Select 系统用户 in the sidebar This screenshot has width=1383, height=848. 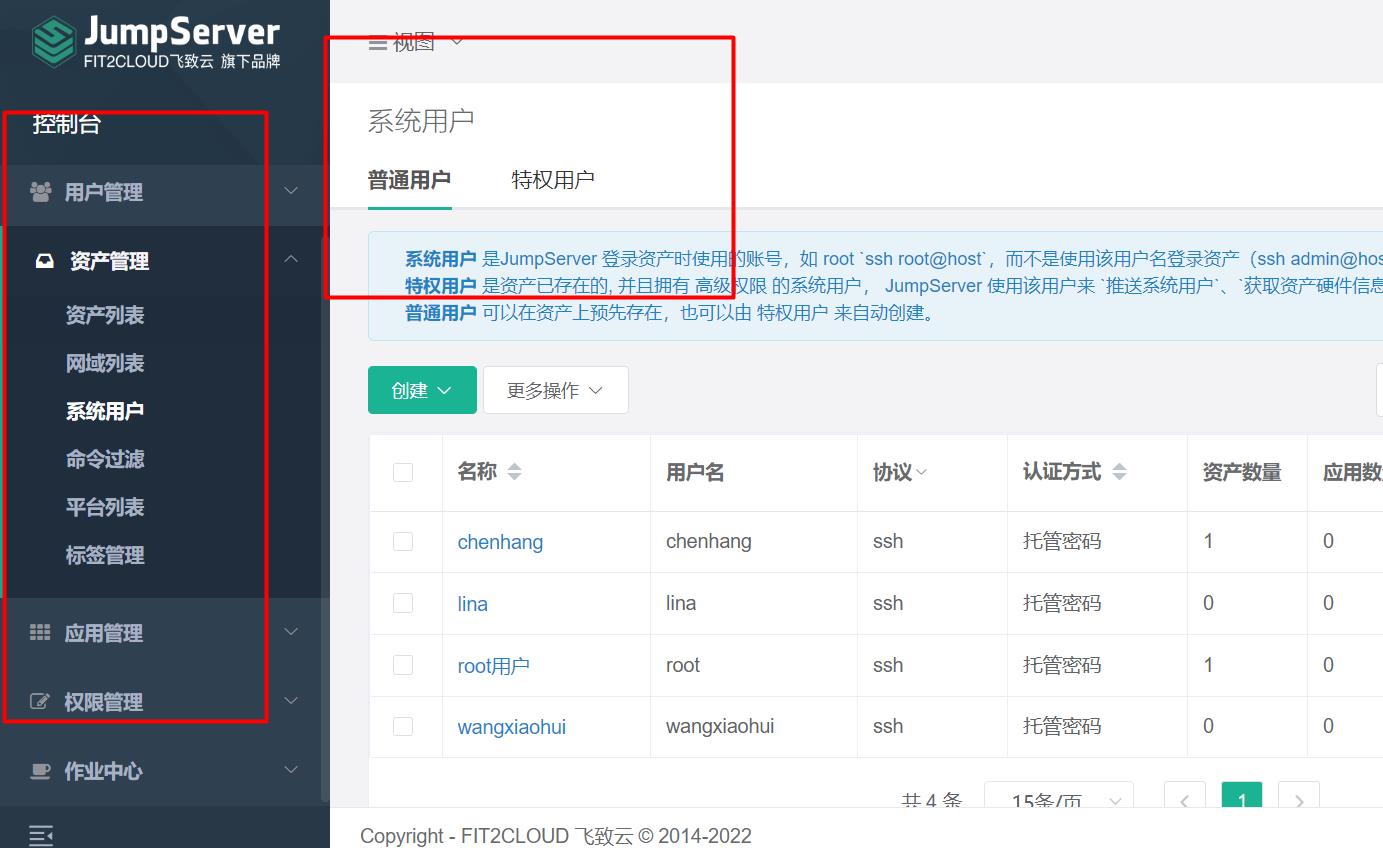[105, 411]
